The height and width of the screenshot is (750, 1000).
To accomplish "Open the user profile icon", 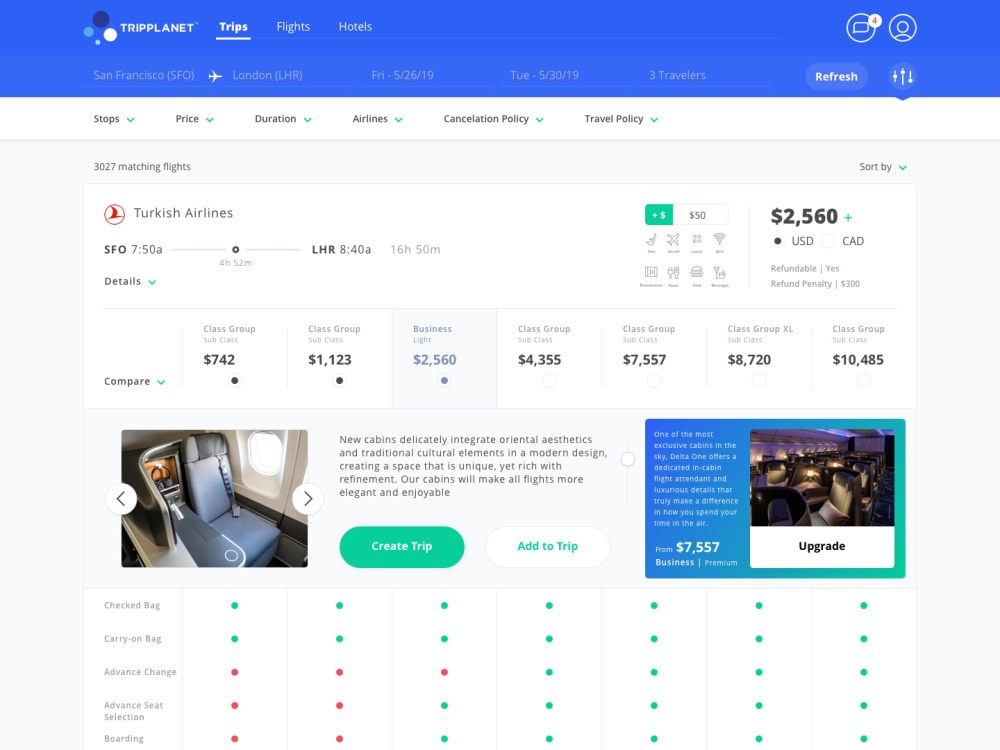I will point(902,28).
